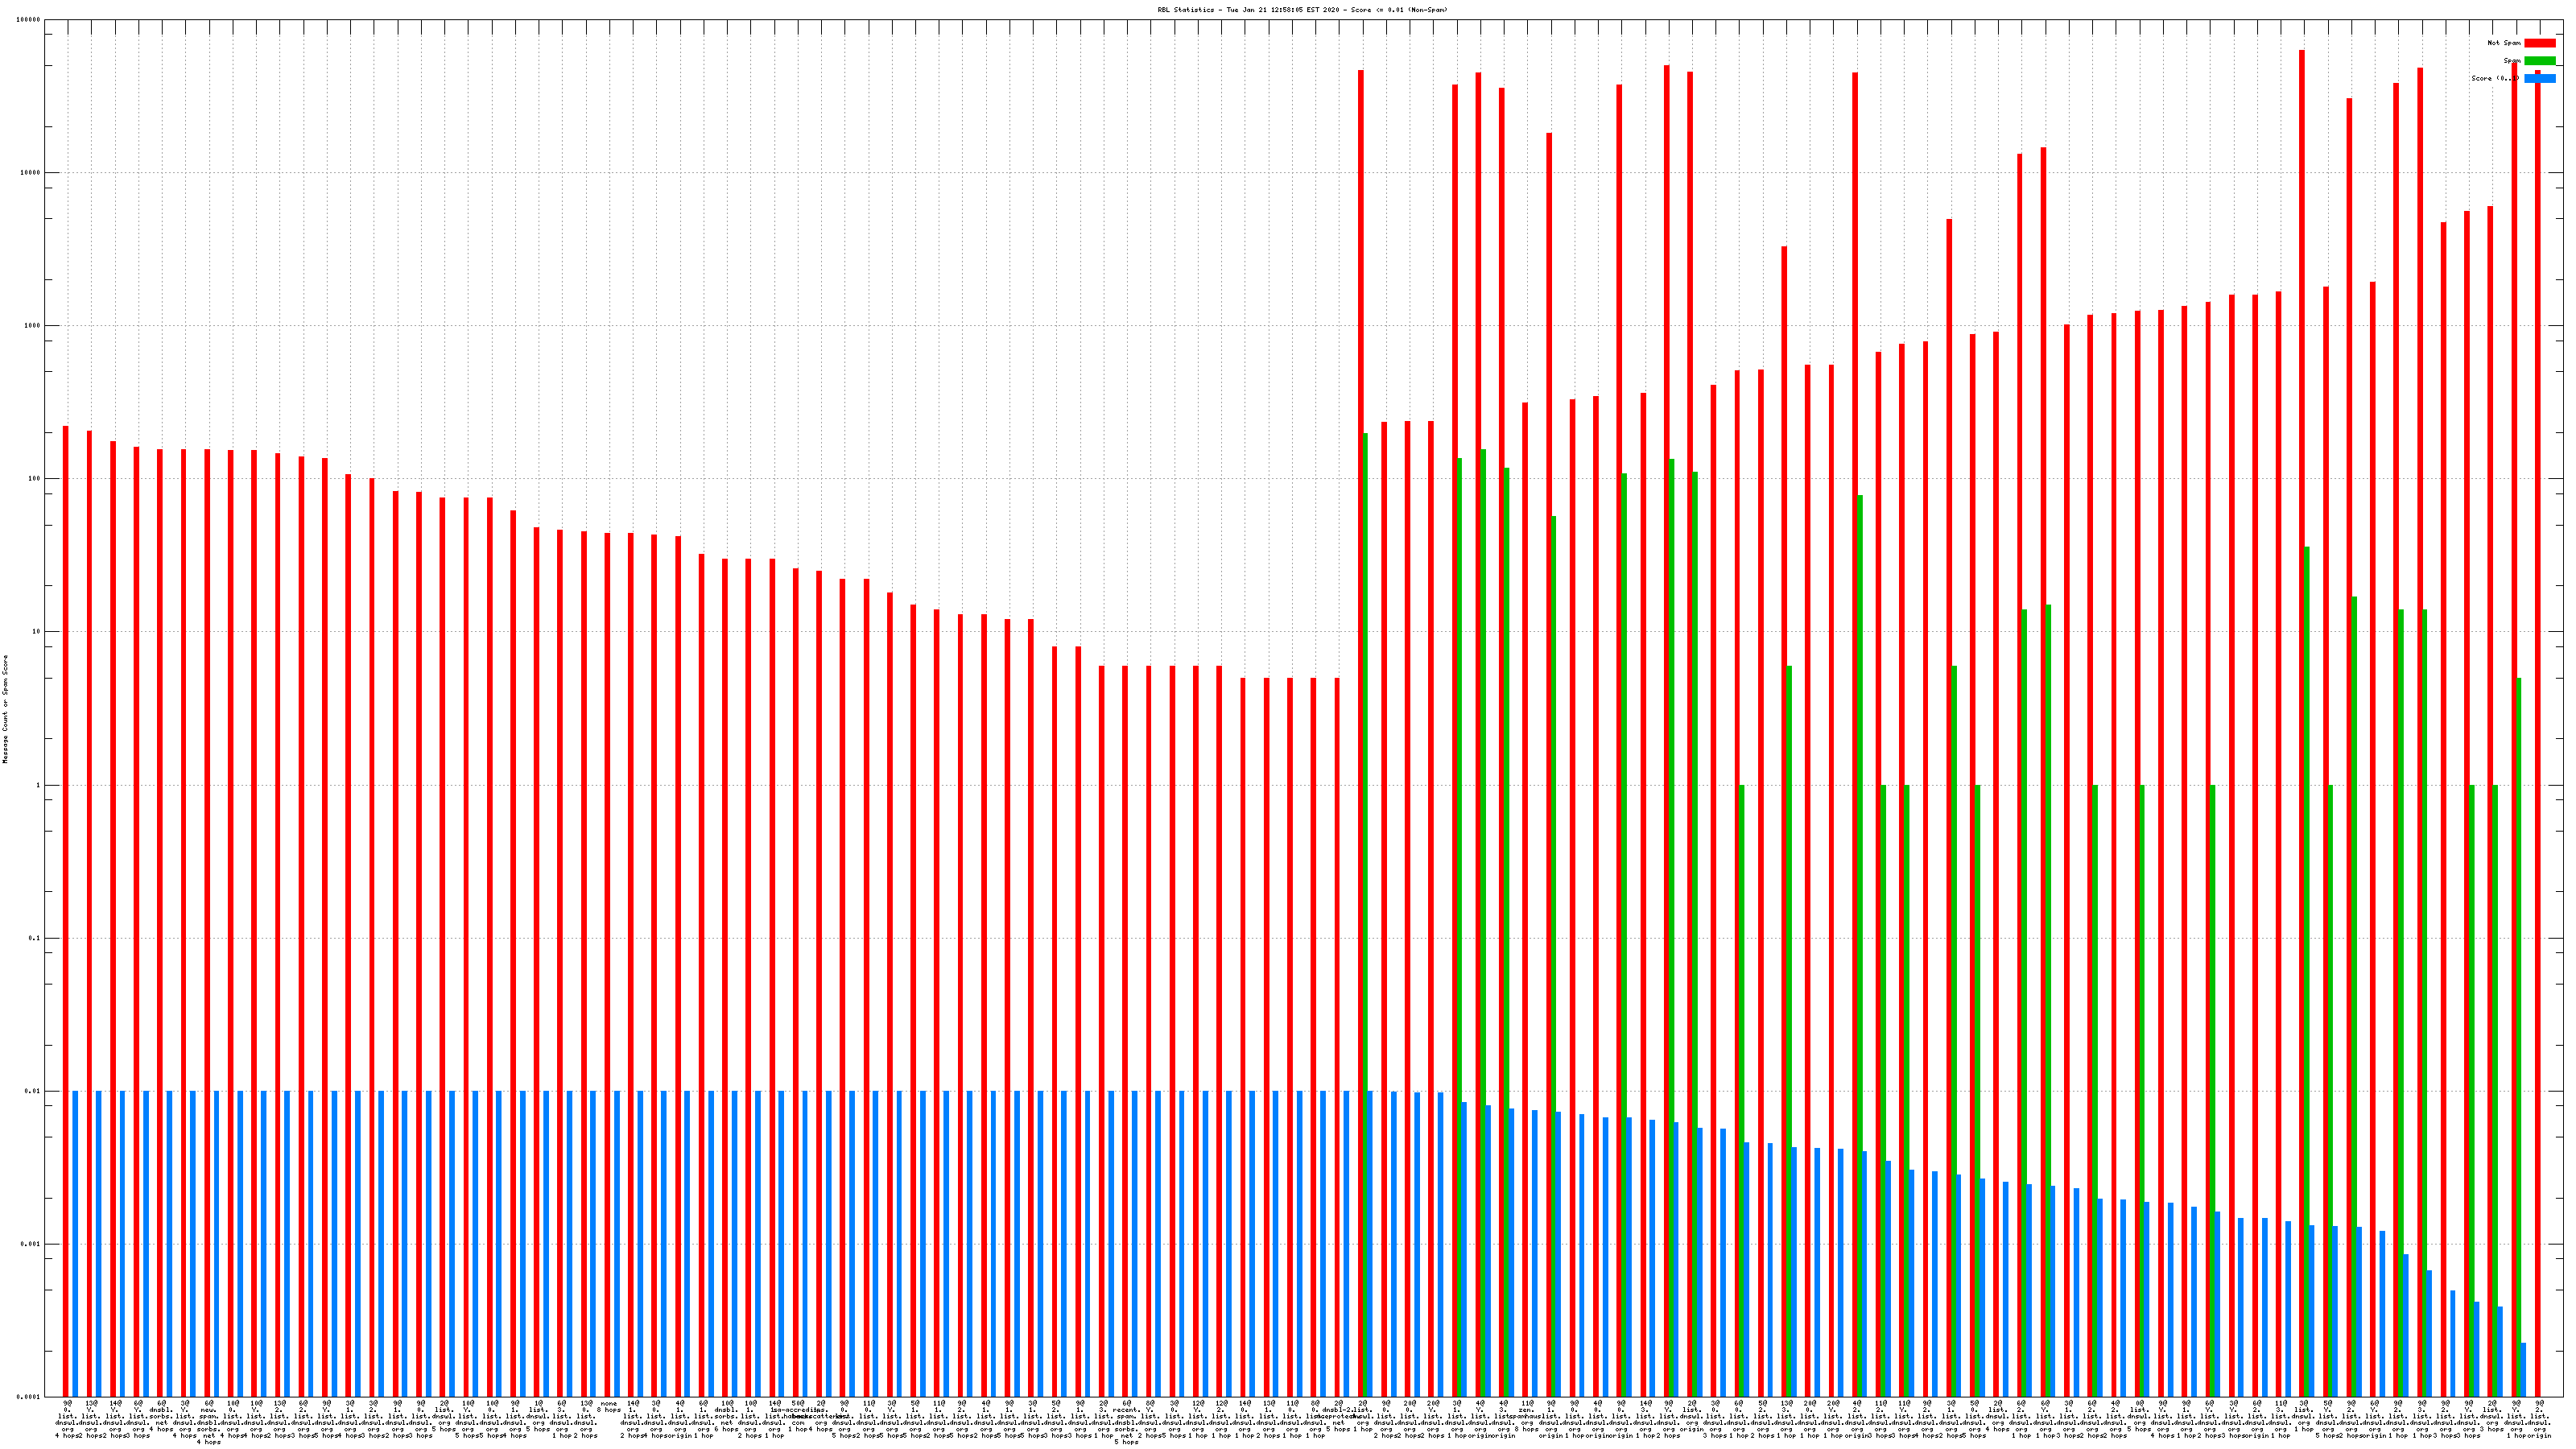
Task: Click the 'dnsbl.sorbs.net 4 hops' x-axis label
Action: click(161, 1418)
